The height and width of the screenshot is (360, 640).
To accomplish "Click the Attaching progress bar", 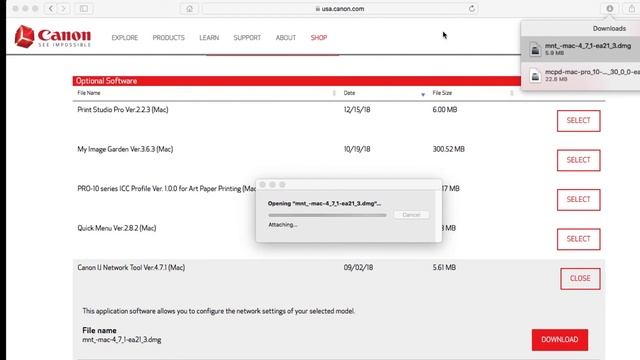I will (327, 215).
